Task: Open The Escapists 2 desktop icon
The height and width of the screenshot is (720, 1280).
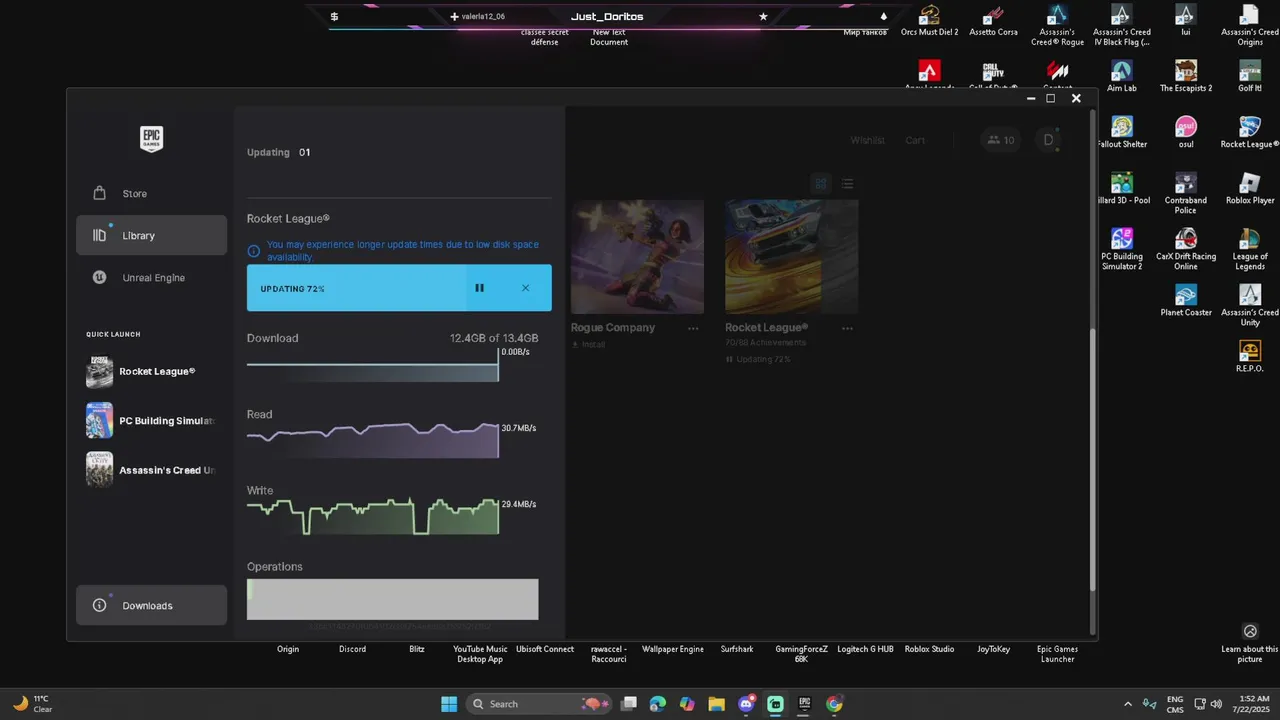Action: [x=1185, y=76]
